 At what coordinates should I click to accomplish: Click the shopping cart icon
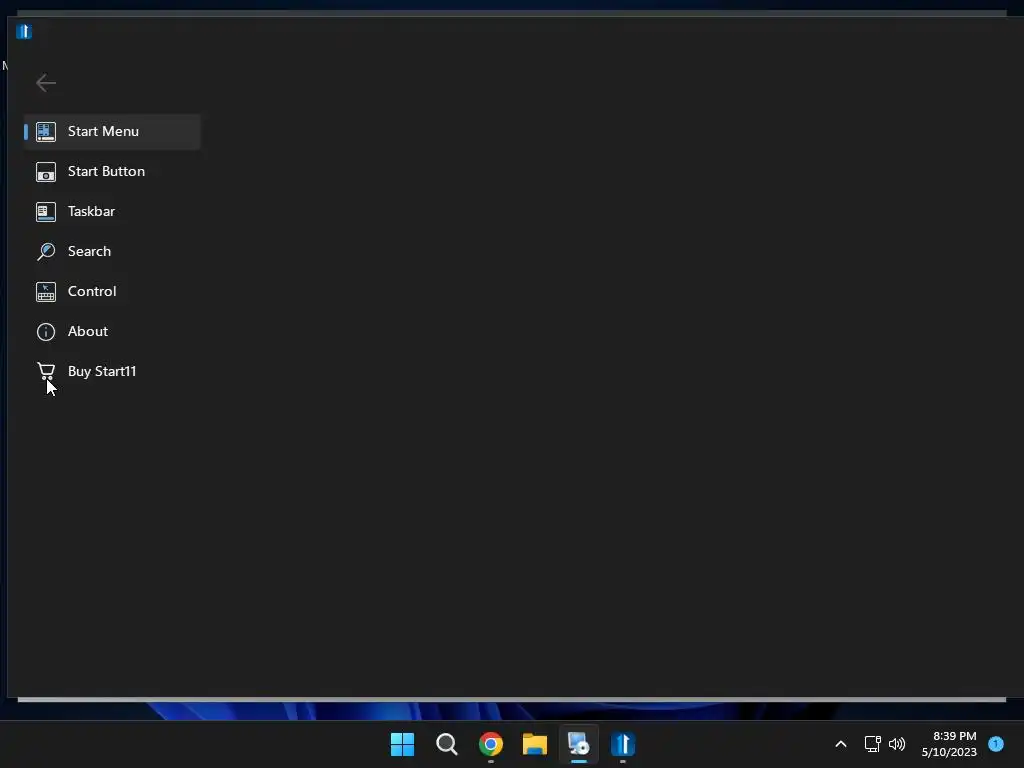tap(46, 371)
